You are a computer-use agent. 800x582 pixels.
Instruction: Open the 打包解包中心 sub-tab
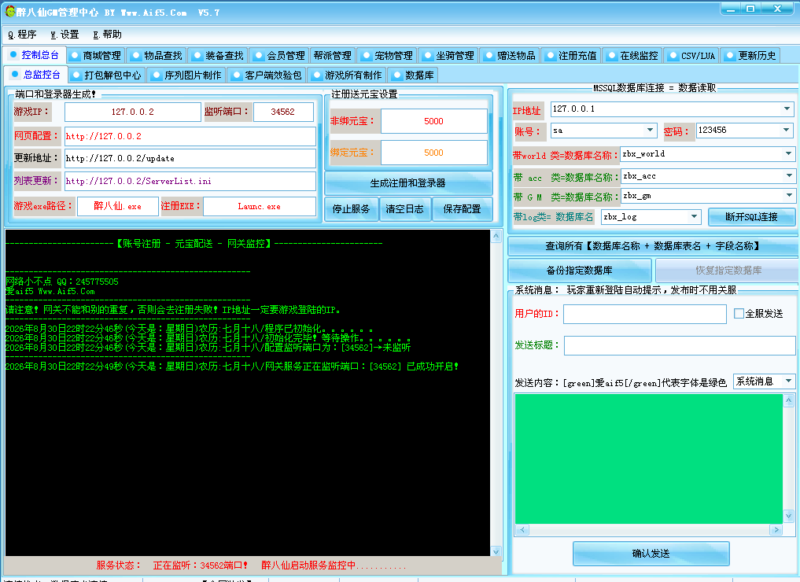[107, 75]
